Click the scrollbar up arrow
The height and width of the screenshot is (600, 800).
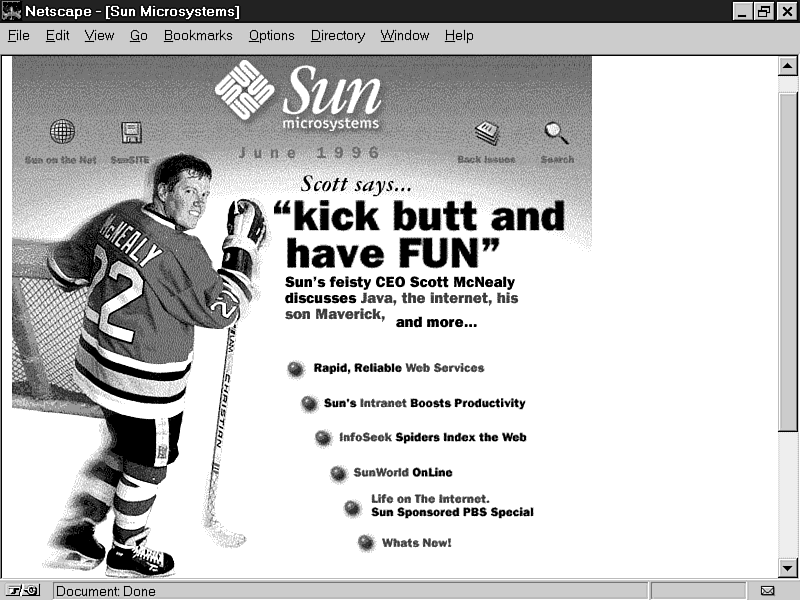(787, 66)
